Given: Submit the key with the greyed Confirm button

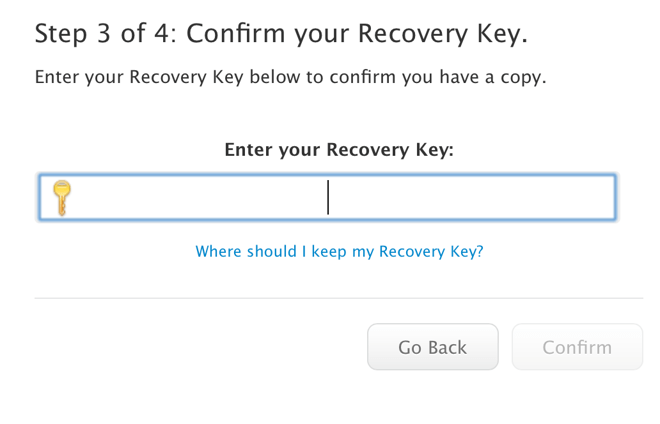Looking at the screenshot, I should click(576, 347).
